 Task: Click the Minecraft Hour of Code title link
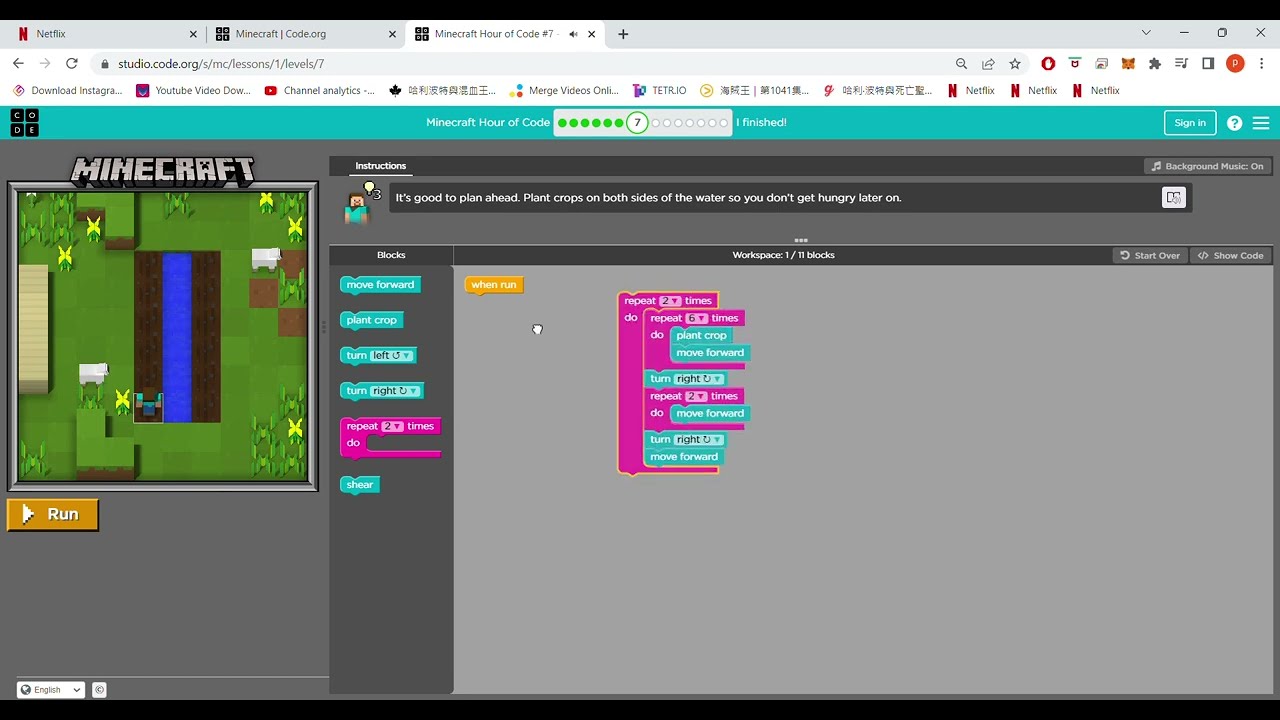[x=488, y=123]
